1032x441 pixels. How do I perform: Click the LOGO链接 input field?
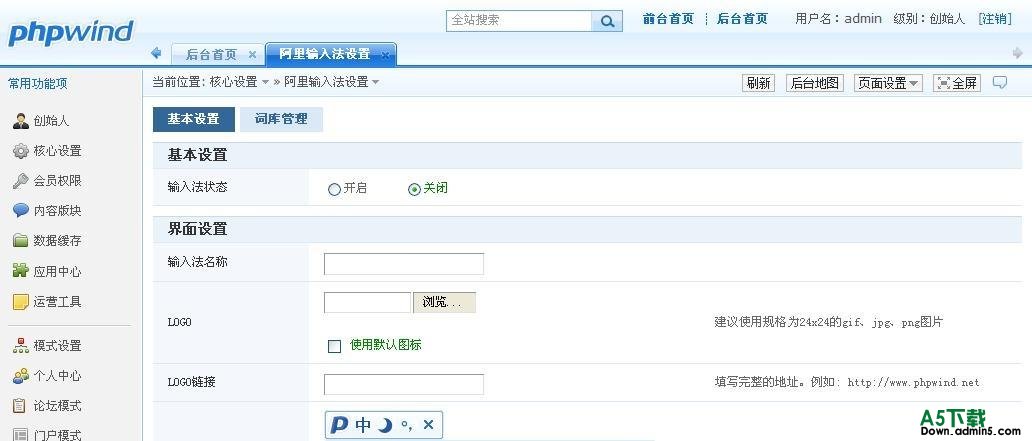pyautogui.click(x=403, y=384)
